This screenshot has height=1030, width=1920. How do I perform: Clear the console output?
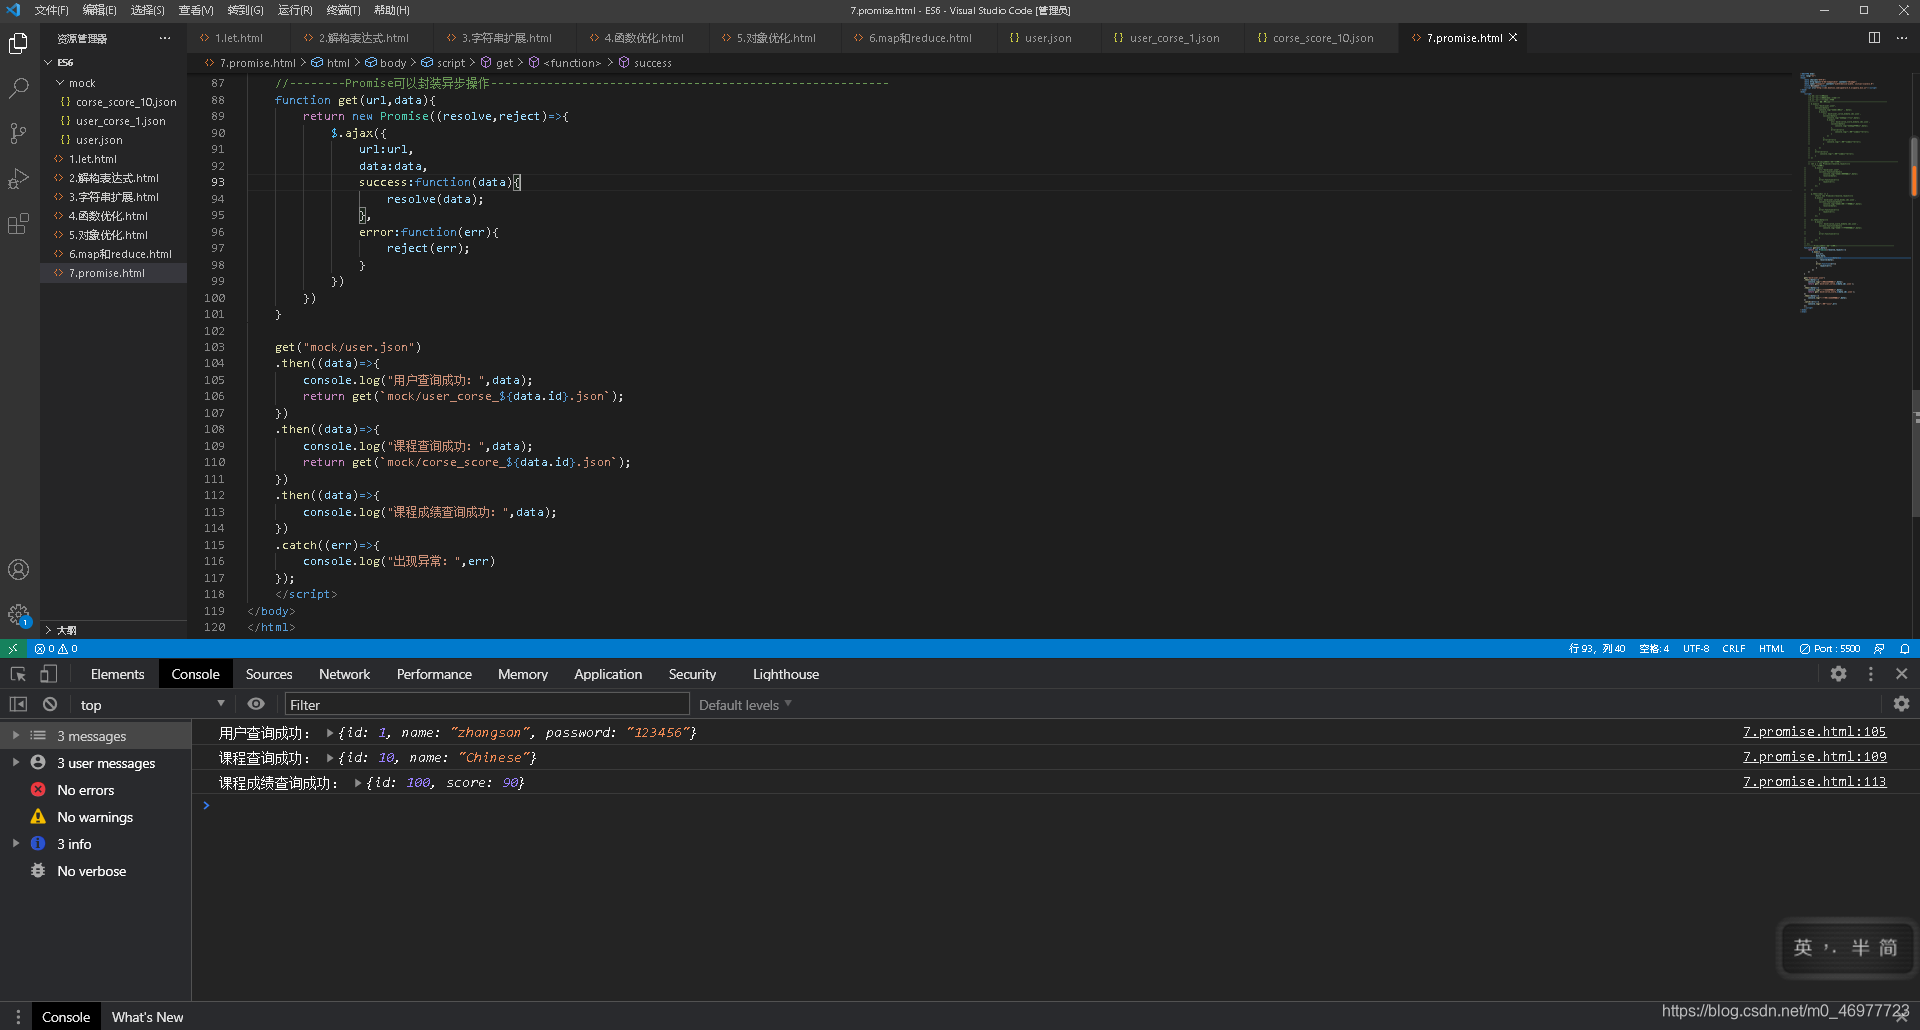(x=50, y=704)
